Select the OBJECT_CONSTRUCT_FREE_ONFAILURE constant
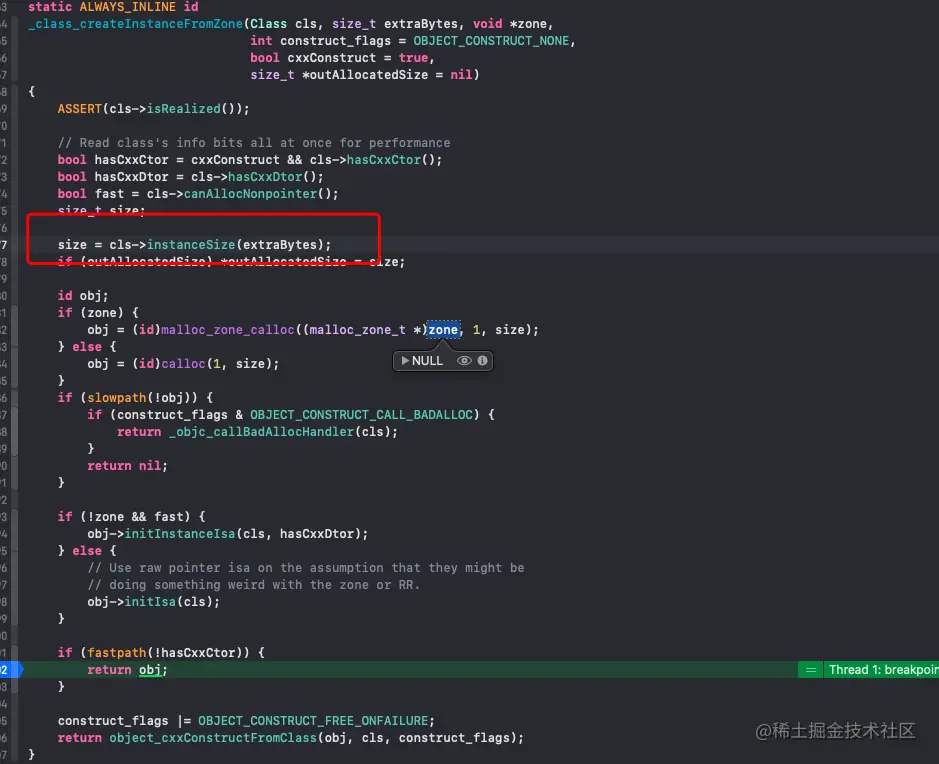 tap(313, 721)
